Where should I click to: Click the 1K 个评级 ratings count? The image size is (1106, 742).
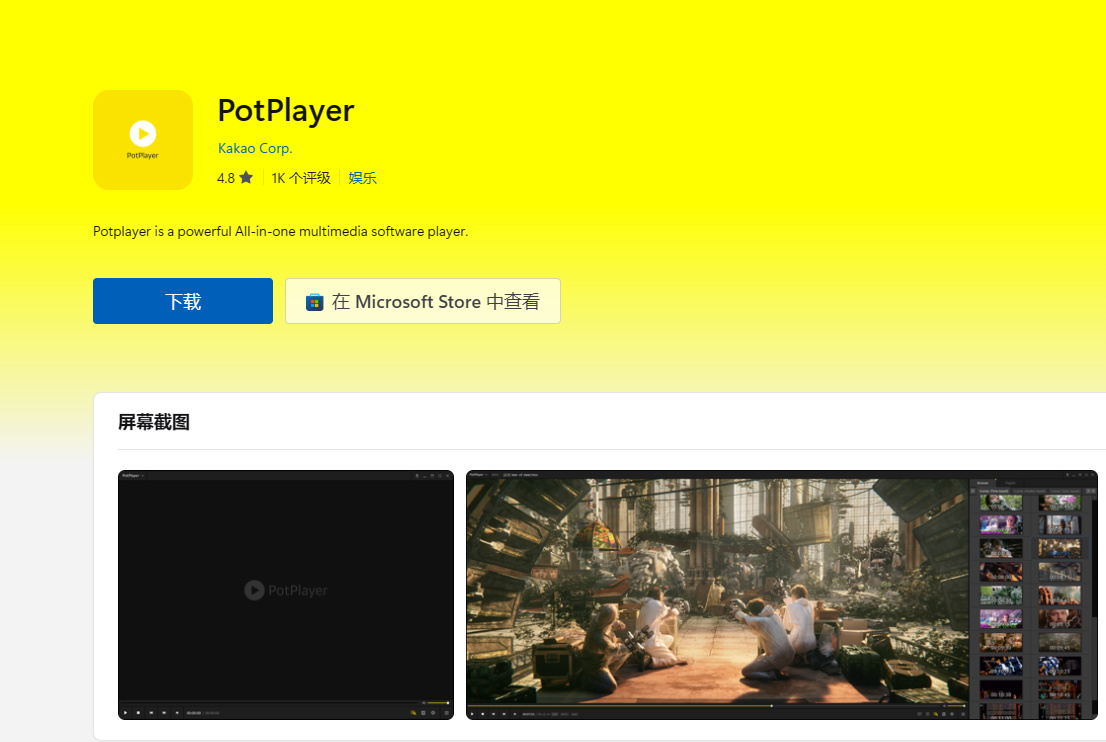(x=301, y=178)
